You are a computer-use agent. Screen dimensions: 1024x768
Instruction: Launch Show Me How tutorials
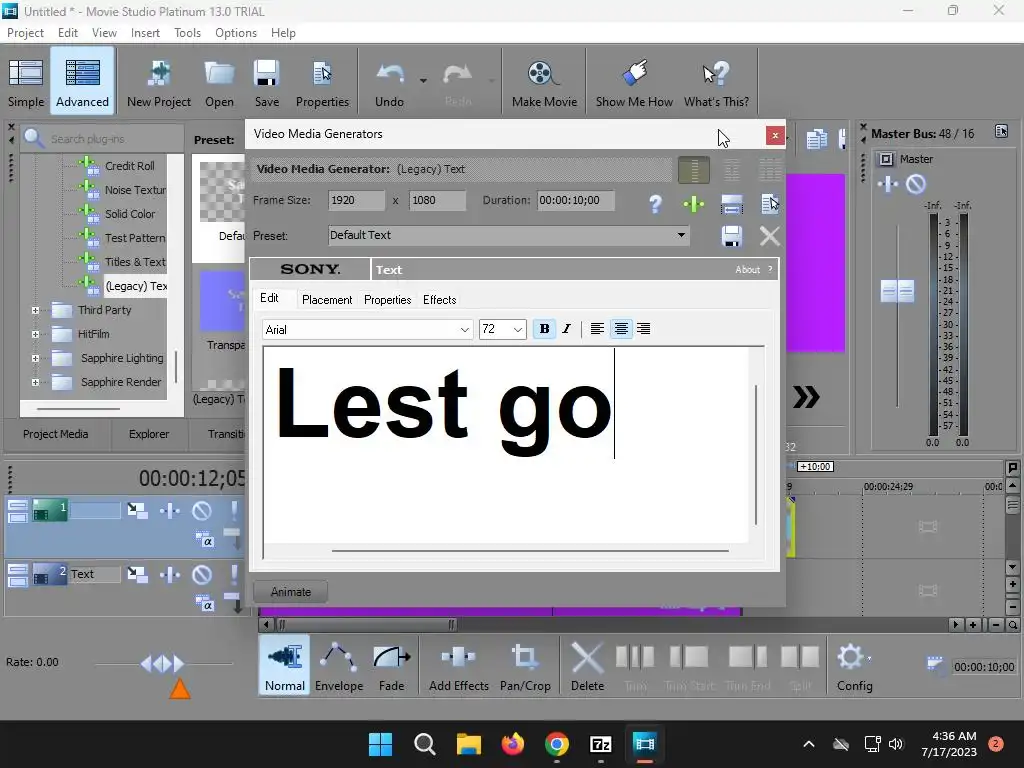(x=634, y=82)
